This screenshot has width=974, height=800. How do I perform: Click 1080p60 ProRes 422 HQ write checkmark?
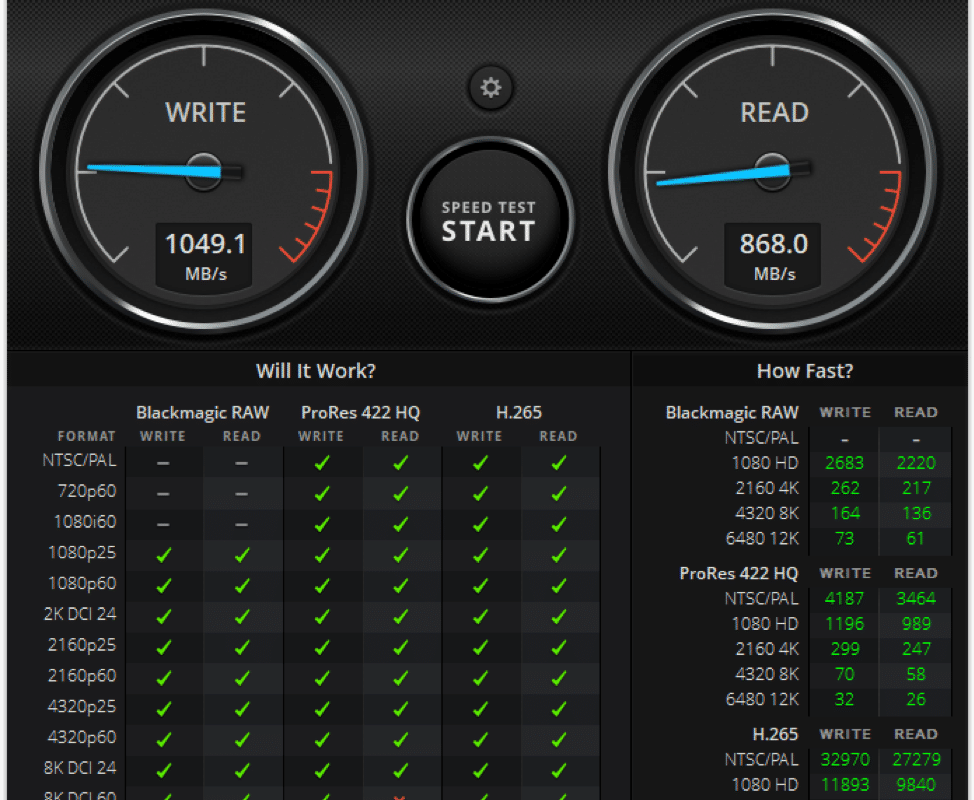322,586
